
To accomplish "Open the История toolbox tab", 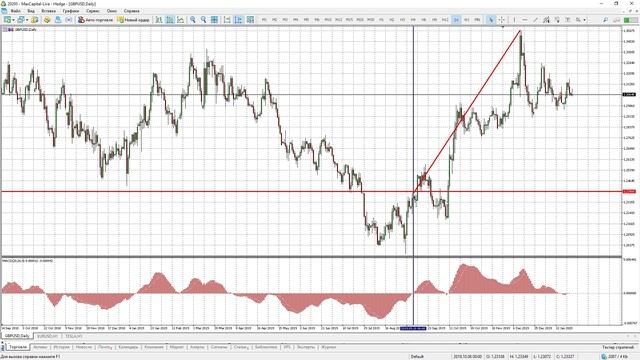I will [x=62, y=347].
